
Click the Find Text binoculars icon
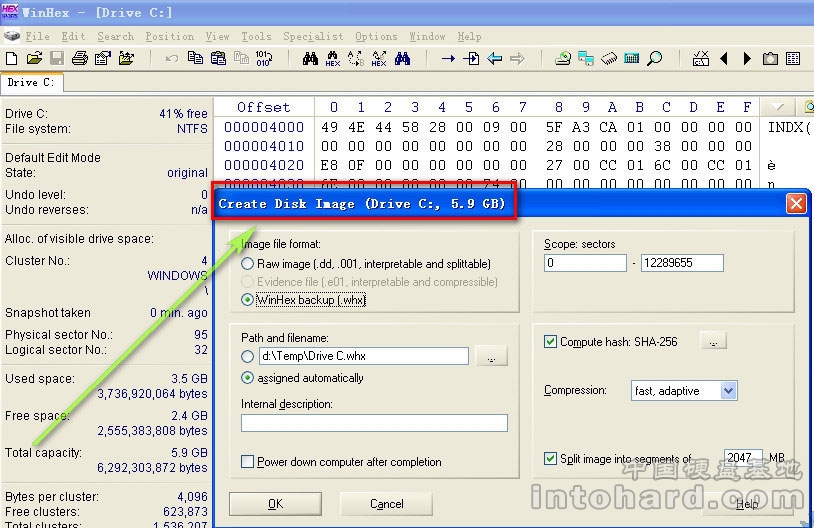[310, 58]
